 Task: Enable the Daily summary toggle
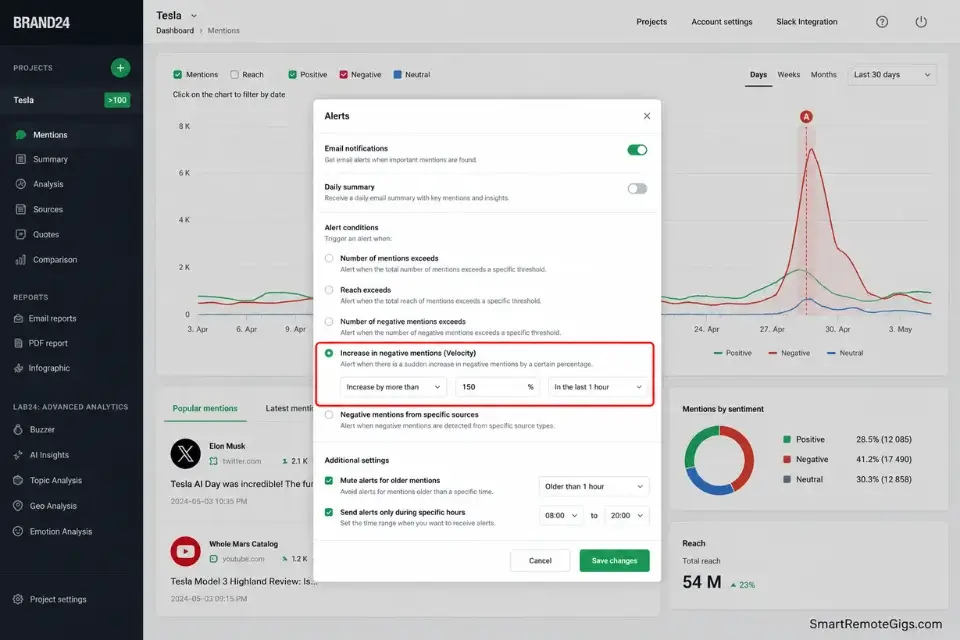[x=637, y=189]
